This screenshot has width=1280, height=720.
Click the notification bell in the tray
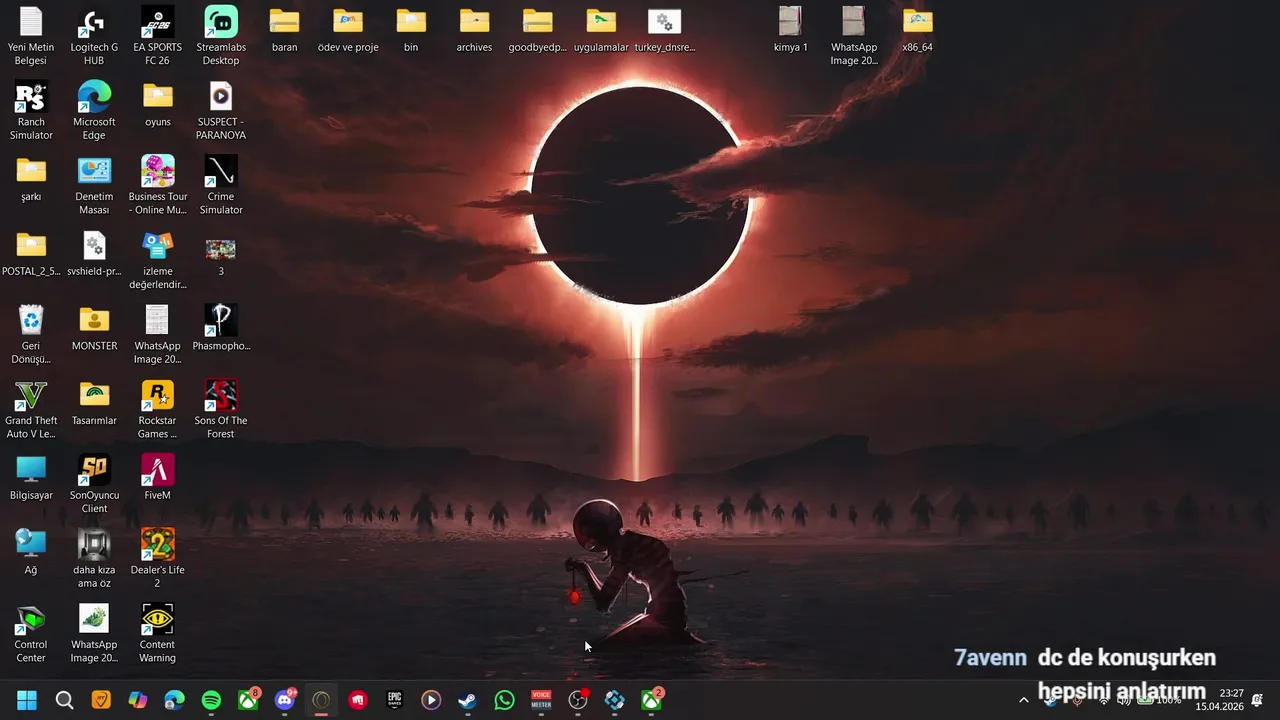pos(1258,700)
